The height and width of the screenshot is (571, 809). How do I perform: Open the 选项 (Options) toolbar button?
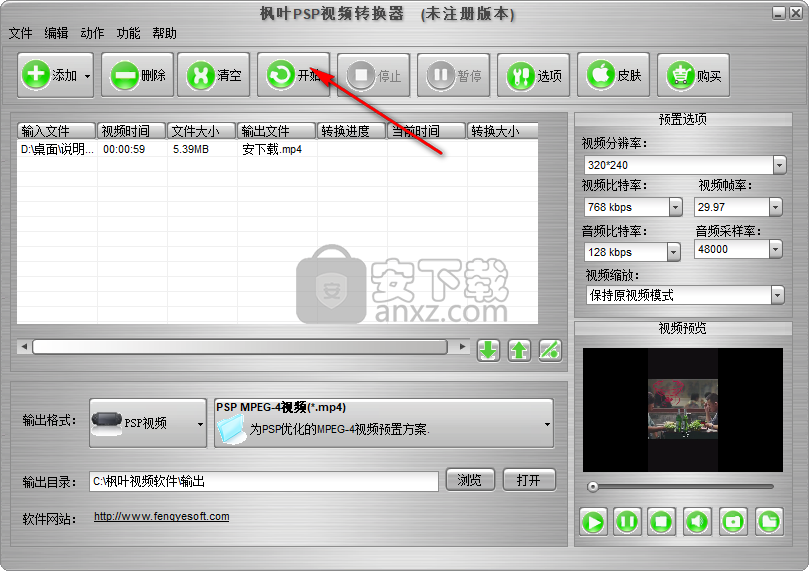[533, 75]
